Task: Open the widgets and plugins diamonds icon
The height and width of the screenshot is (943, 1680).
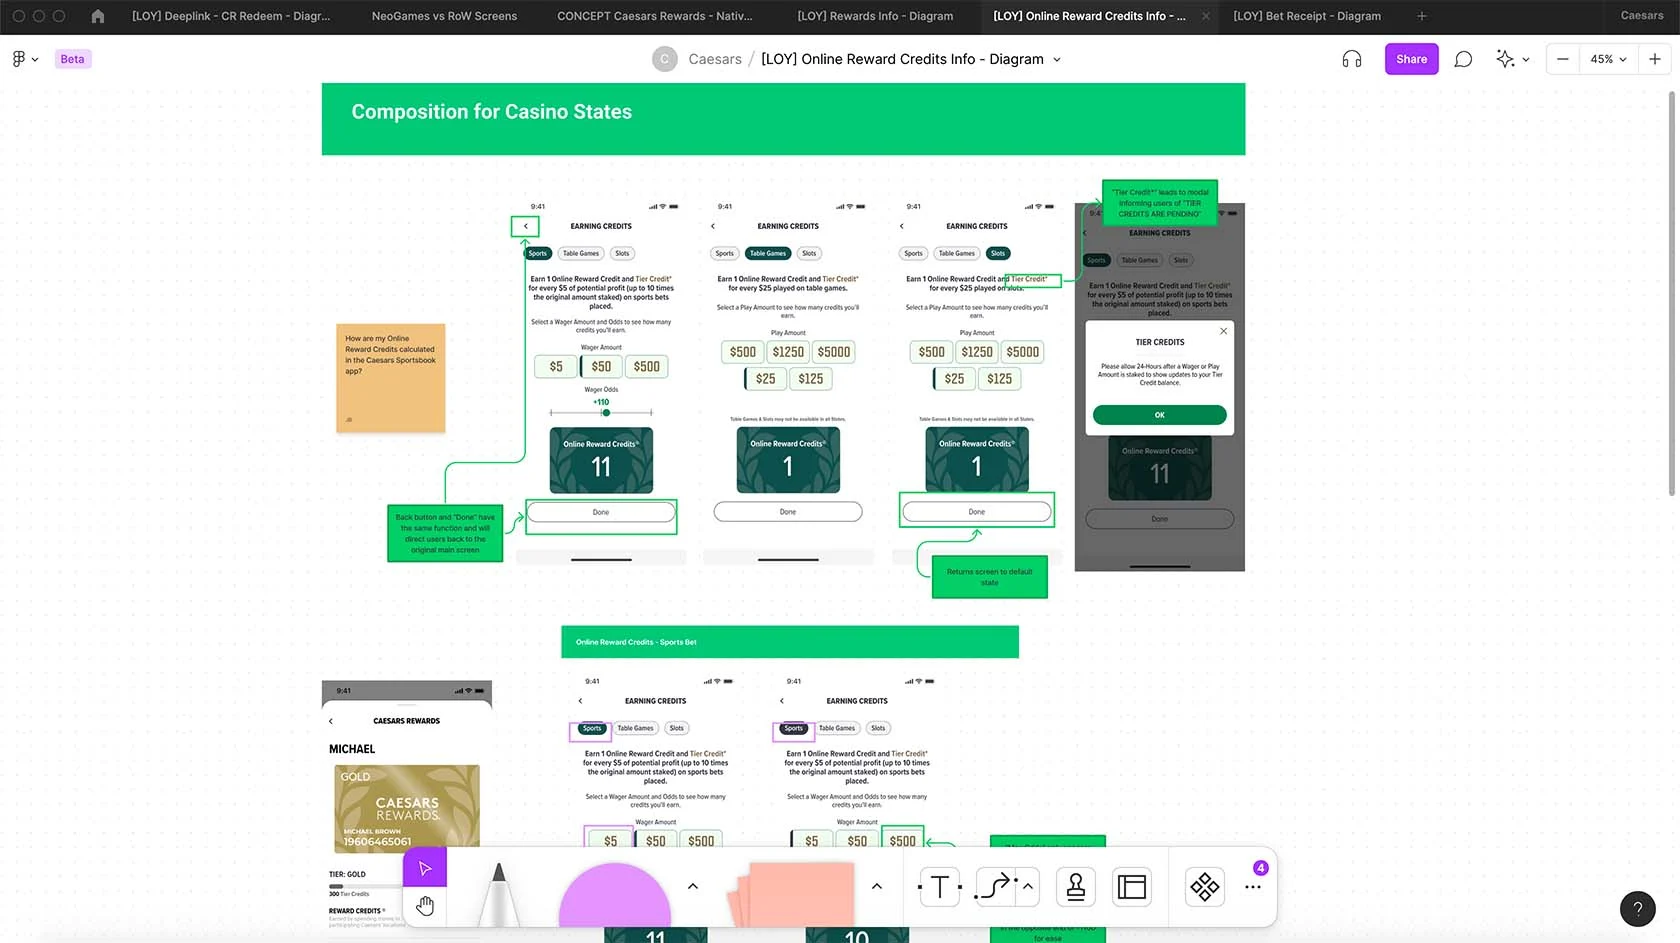Action: (x=1205, y=887)
